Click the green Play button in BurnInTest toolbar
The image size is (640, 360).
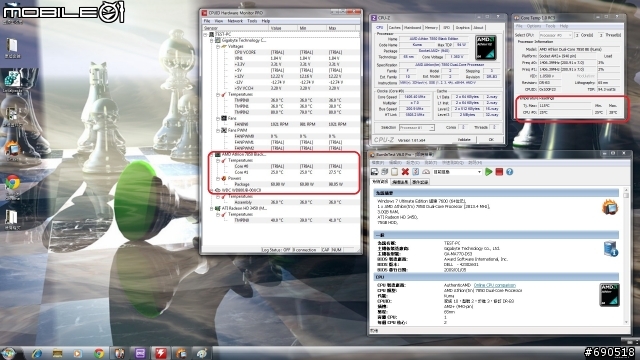(x=489, y=172)
